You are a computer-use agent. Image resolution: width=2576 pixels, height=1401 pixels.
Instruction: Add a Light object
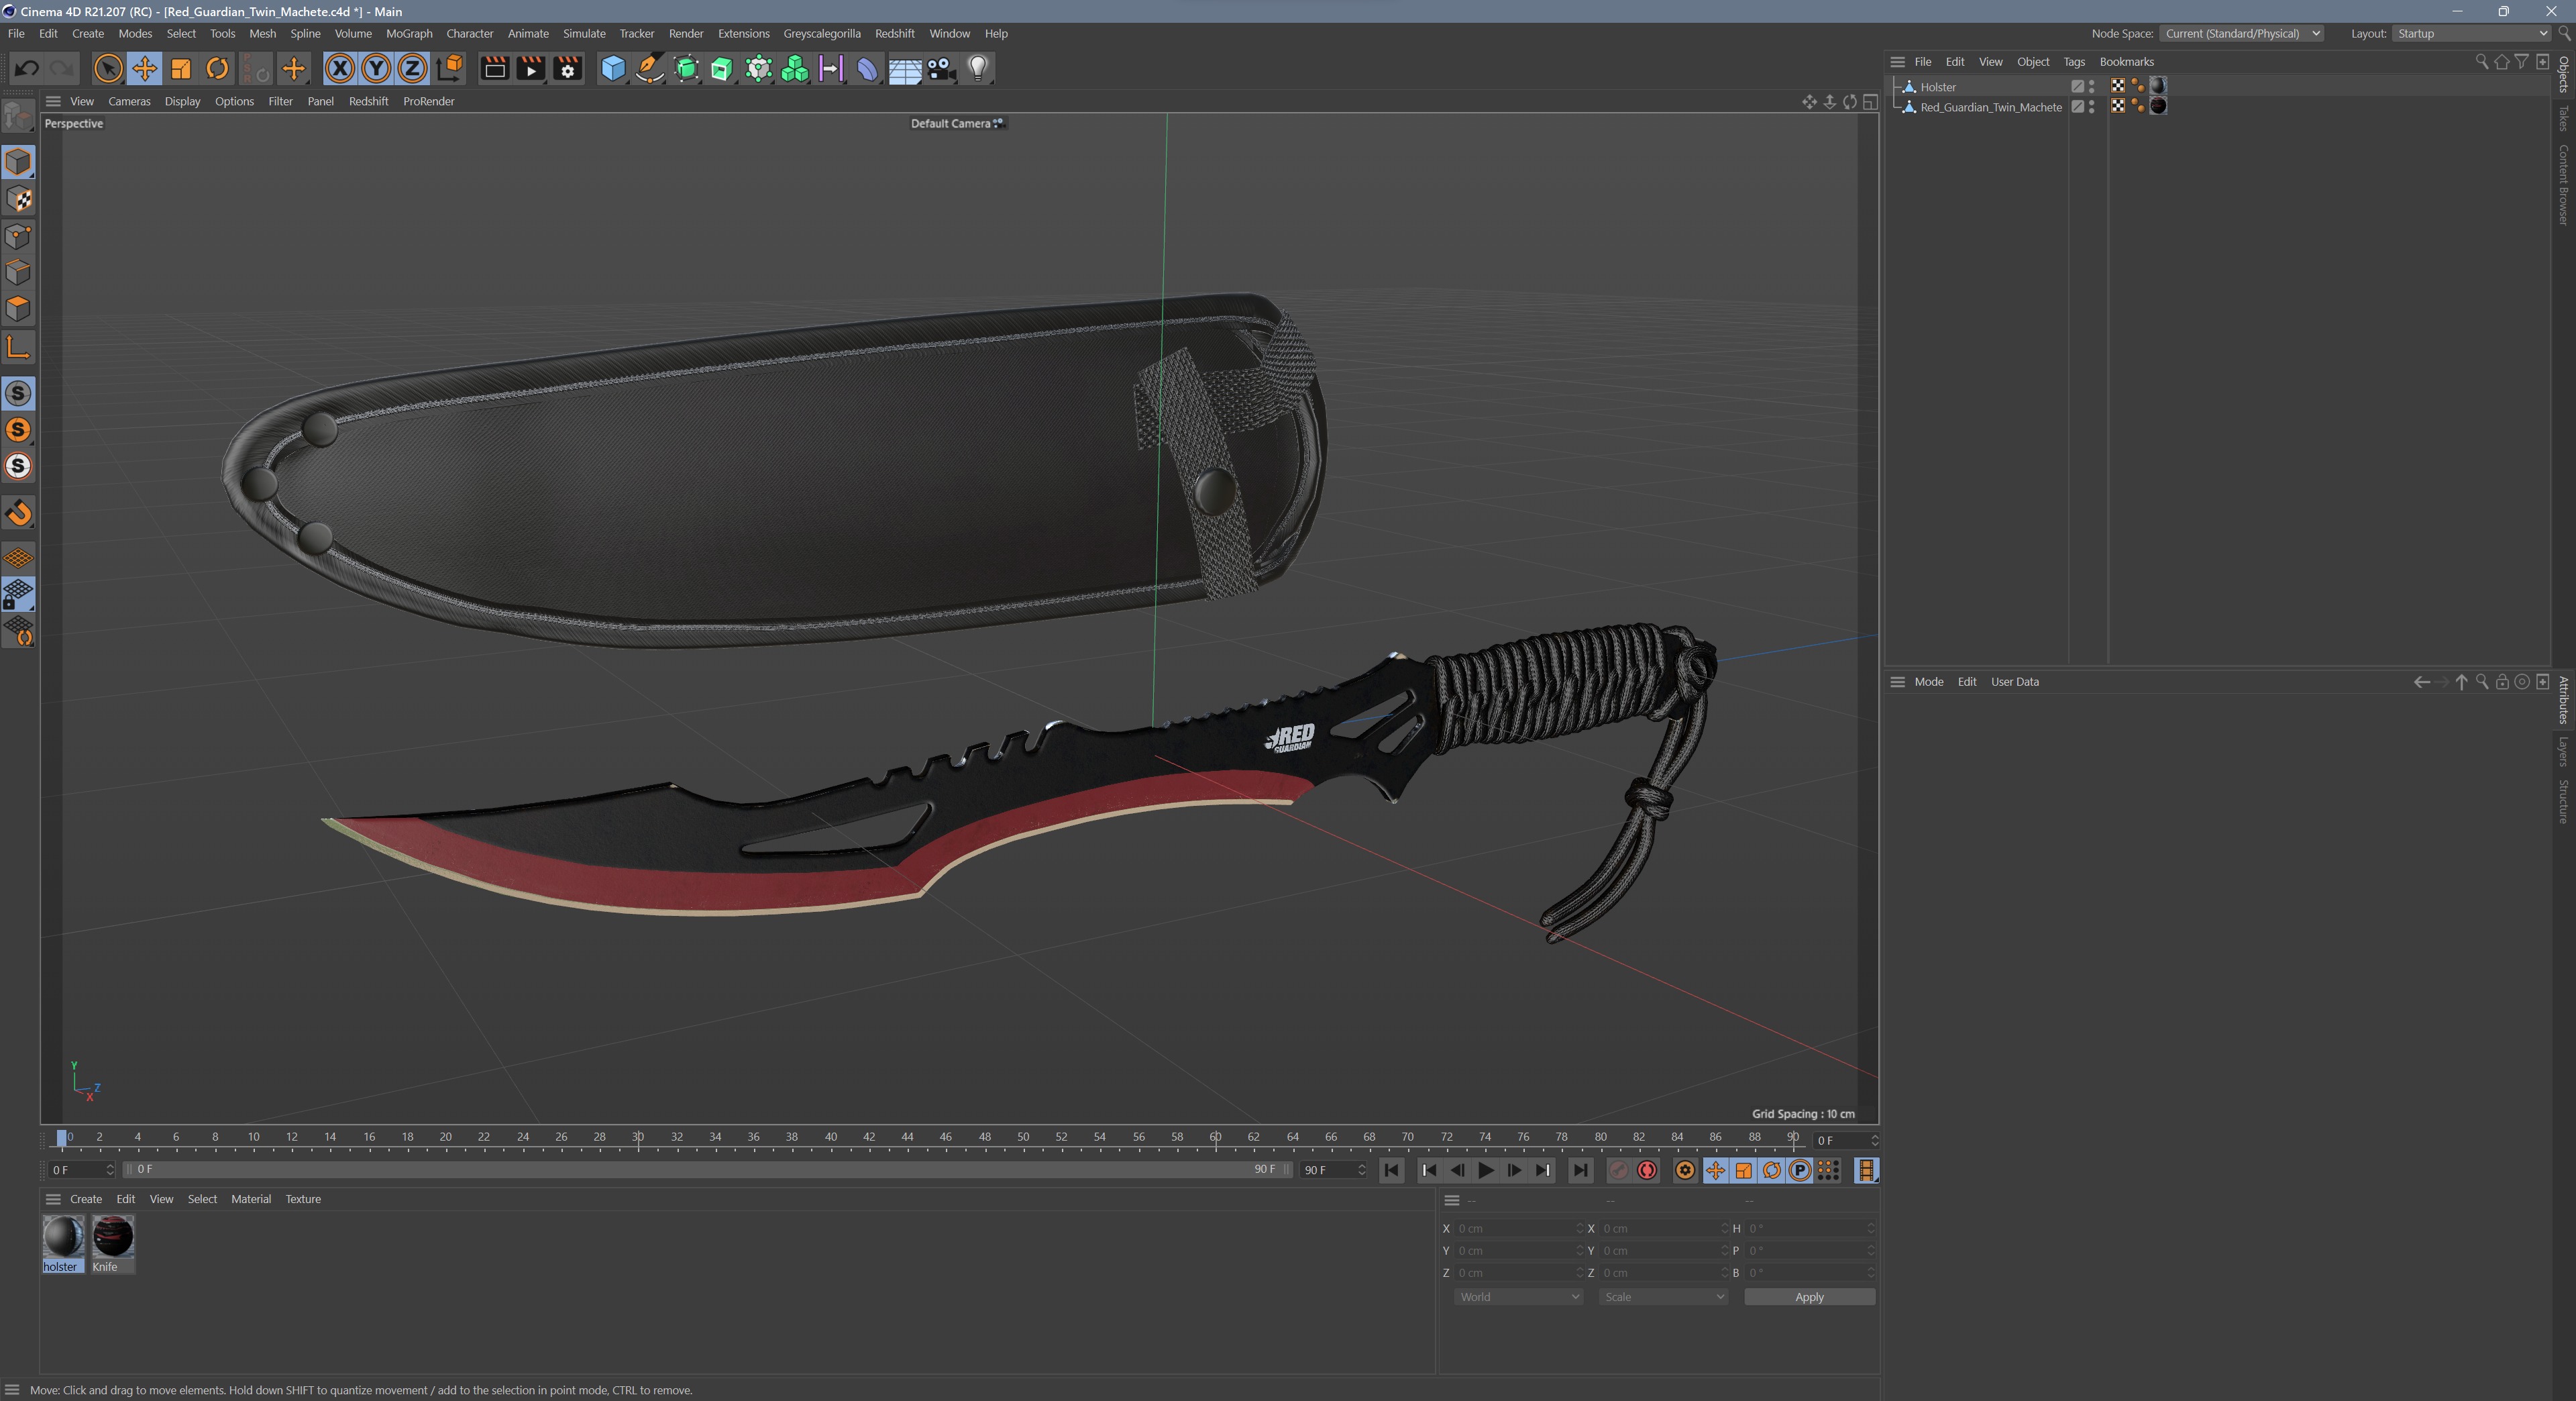pos(977,68)
